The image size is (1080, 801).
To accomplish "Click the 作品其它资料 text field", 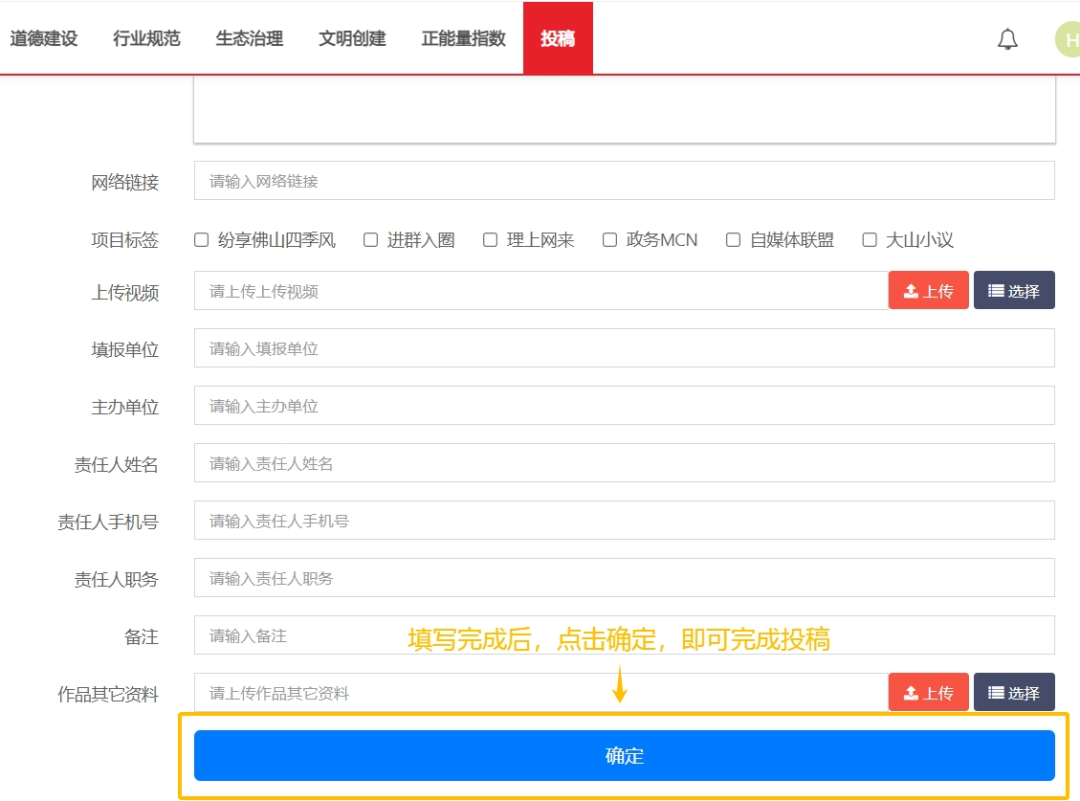I will point(541,692).
